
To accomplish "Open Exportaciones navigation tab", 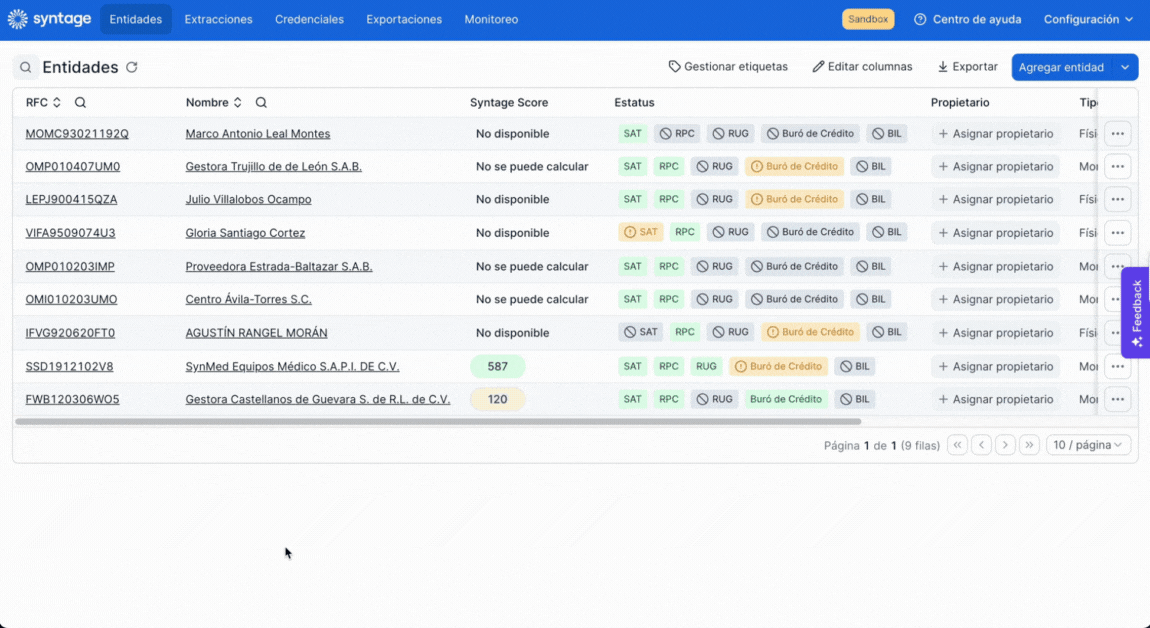I will click(x=404, y=19).
